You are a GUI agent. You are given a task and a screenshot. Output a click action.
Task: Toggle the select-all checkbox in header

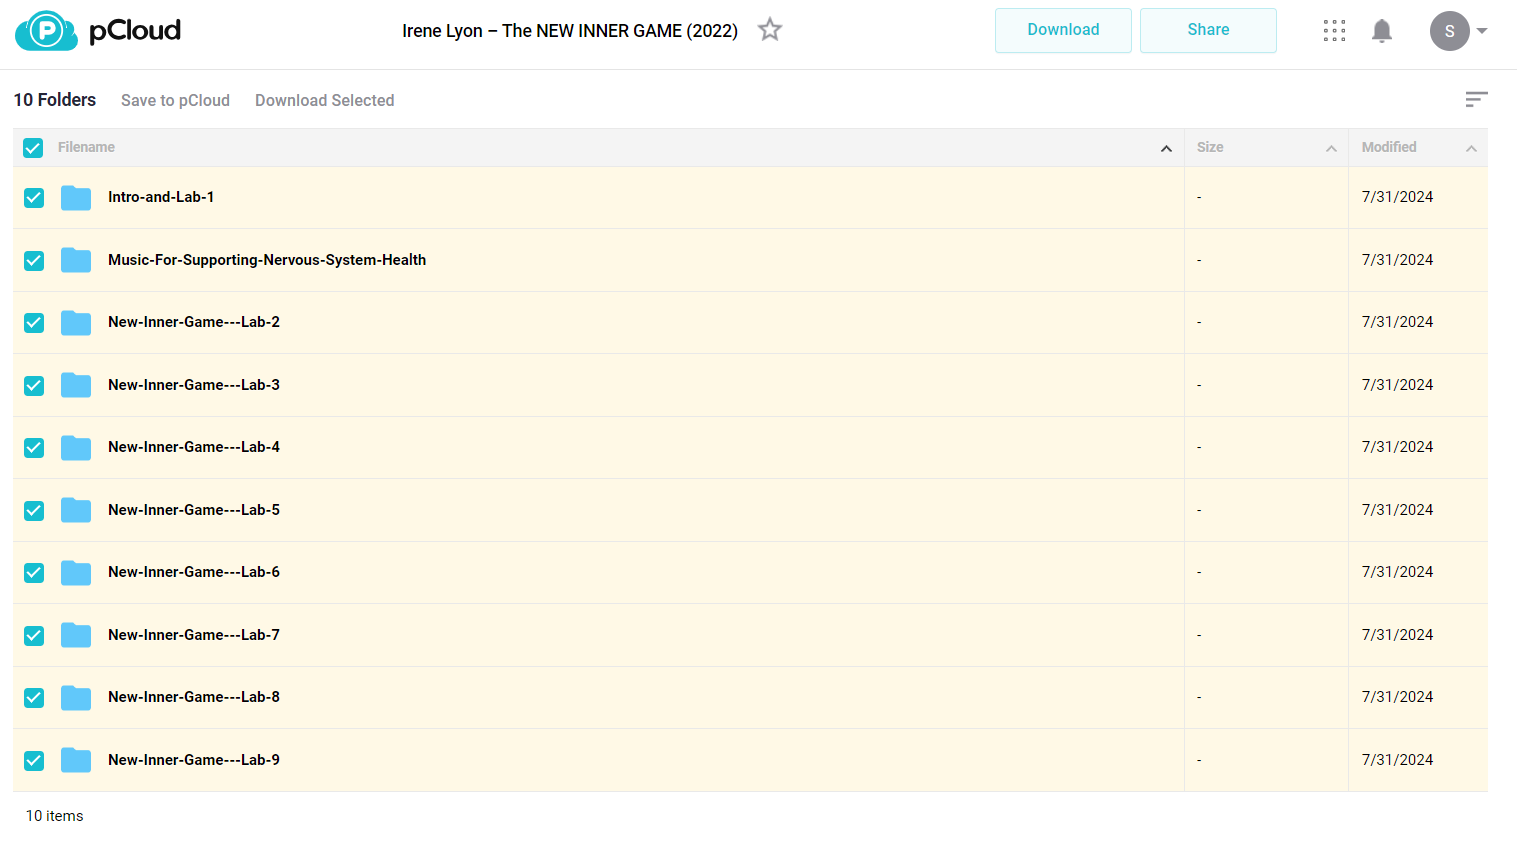coord(33,148)
